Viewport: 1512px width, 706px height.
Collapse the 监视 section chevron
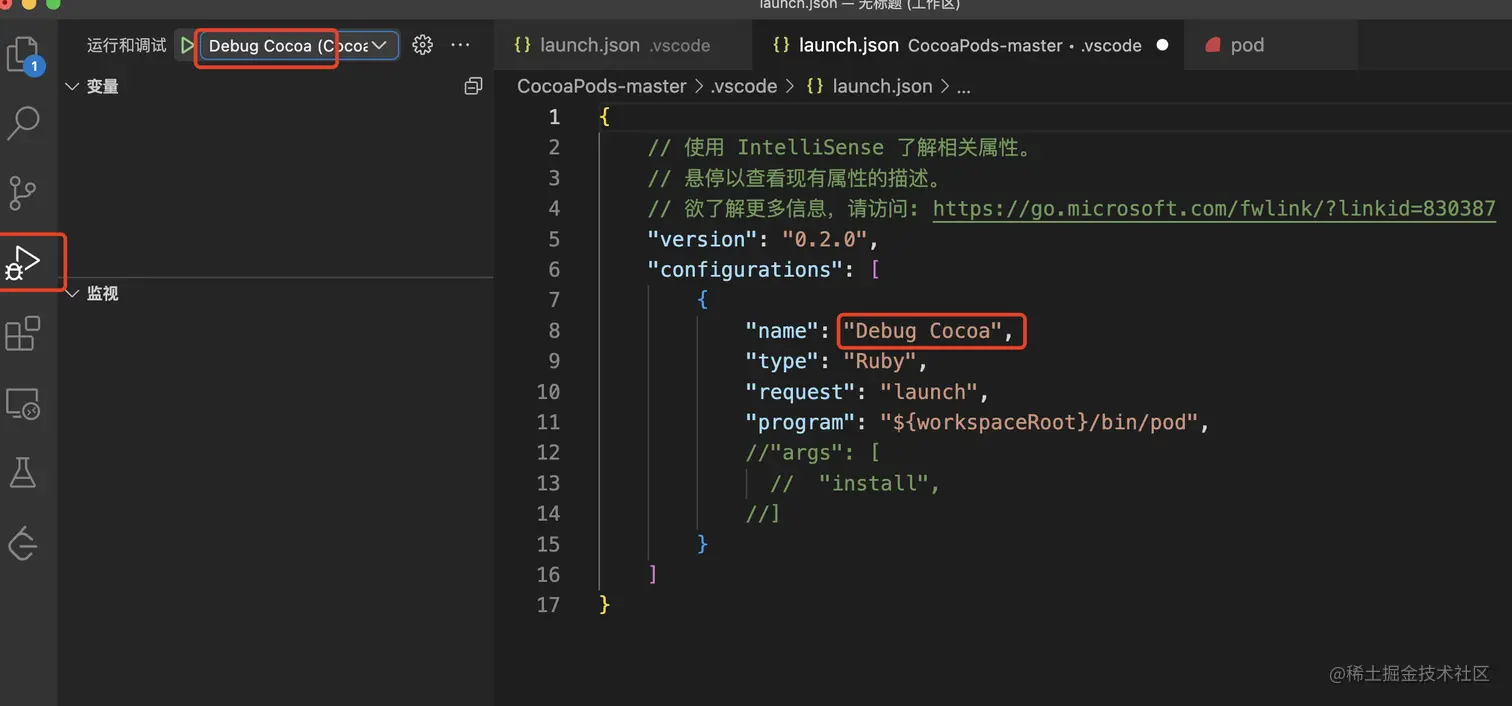pos(72,293)
